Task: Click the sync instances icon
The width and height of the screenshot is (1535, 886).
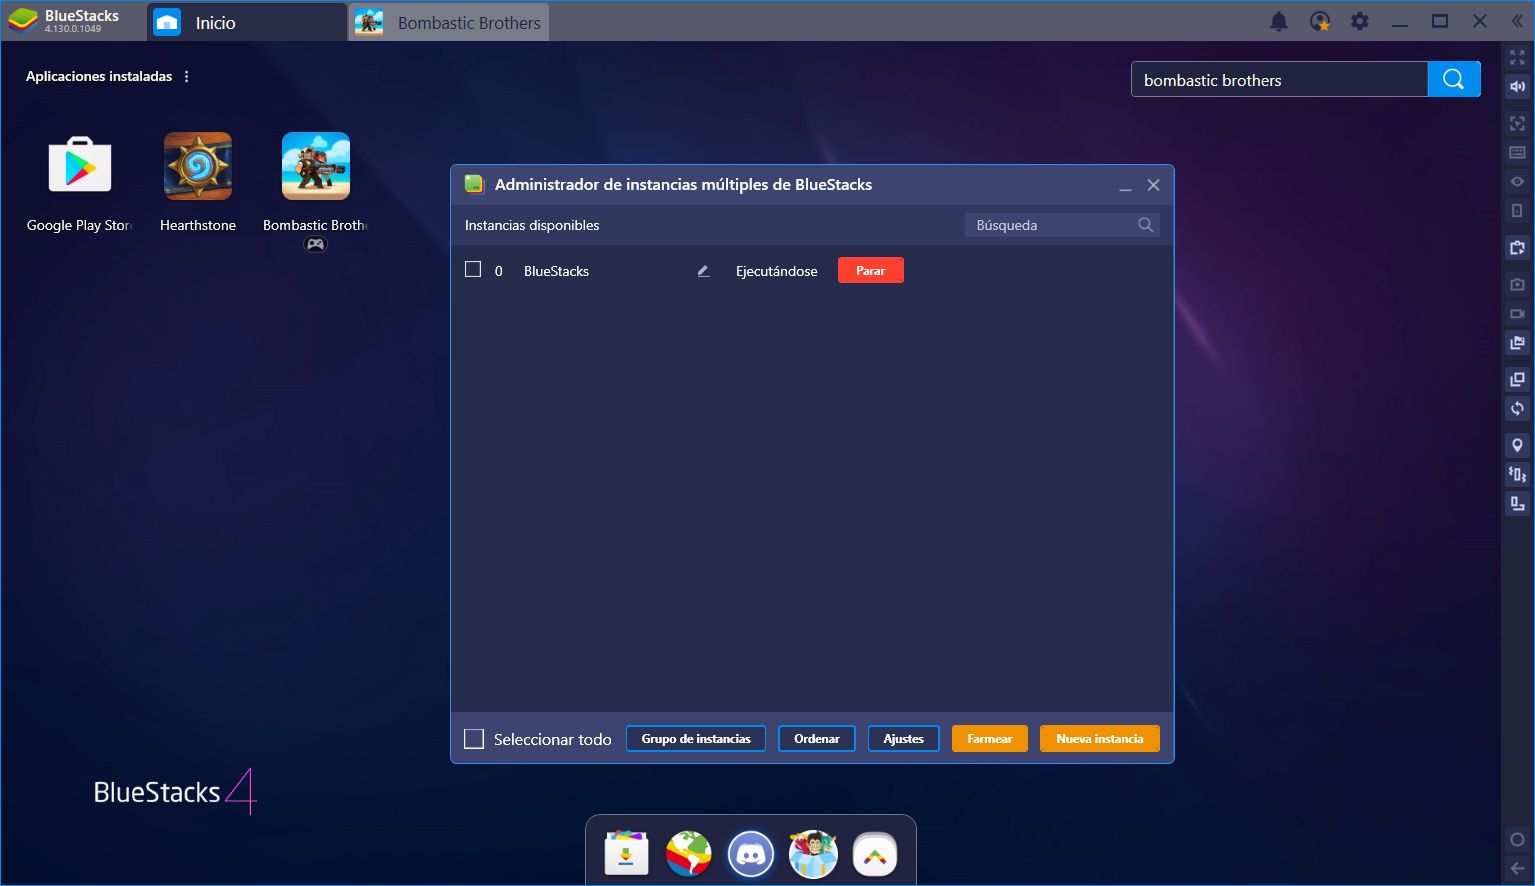Action: point(1517,408)
